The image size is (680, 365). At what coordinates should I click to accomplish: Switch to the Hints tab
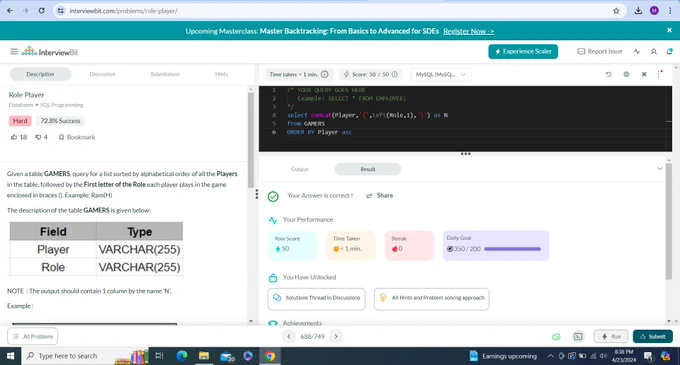[221, 74]
